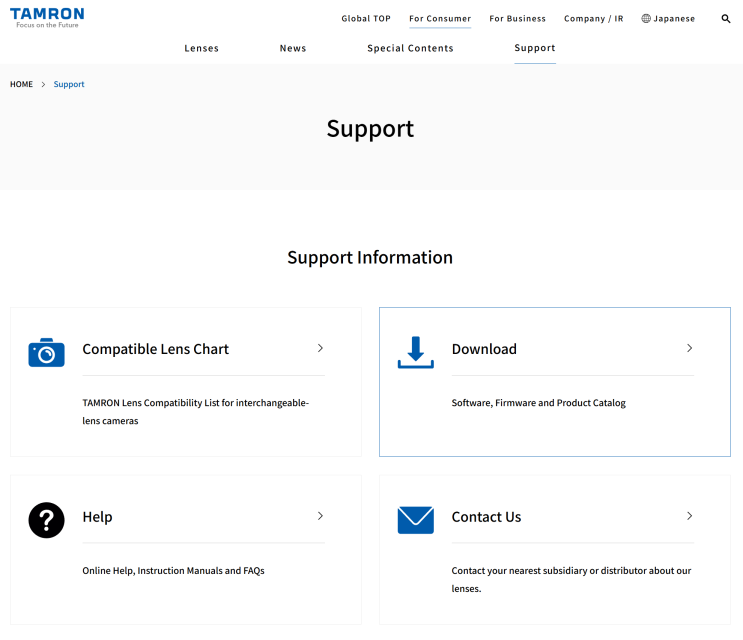Open the Support navigation tab
Screen dimensions: 743x640
(535, 48)
